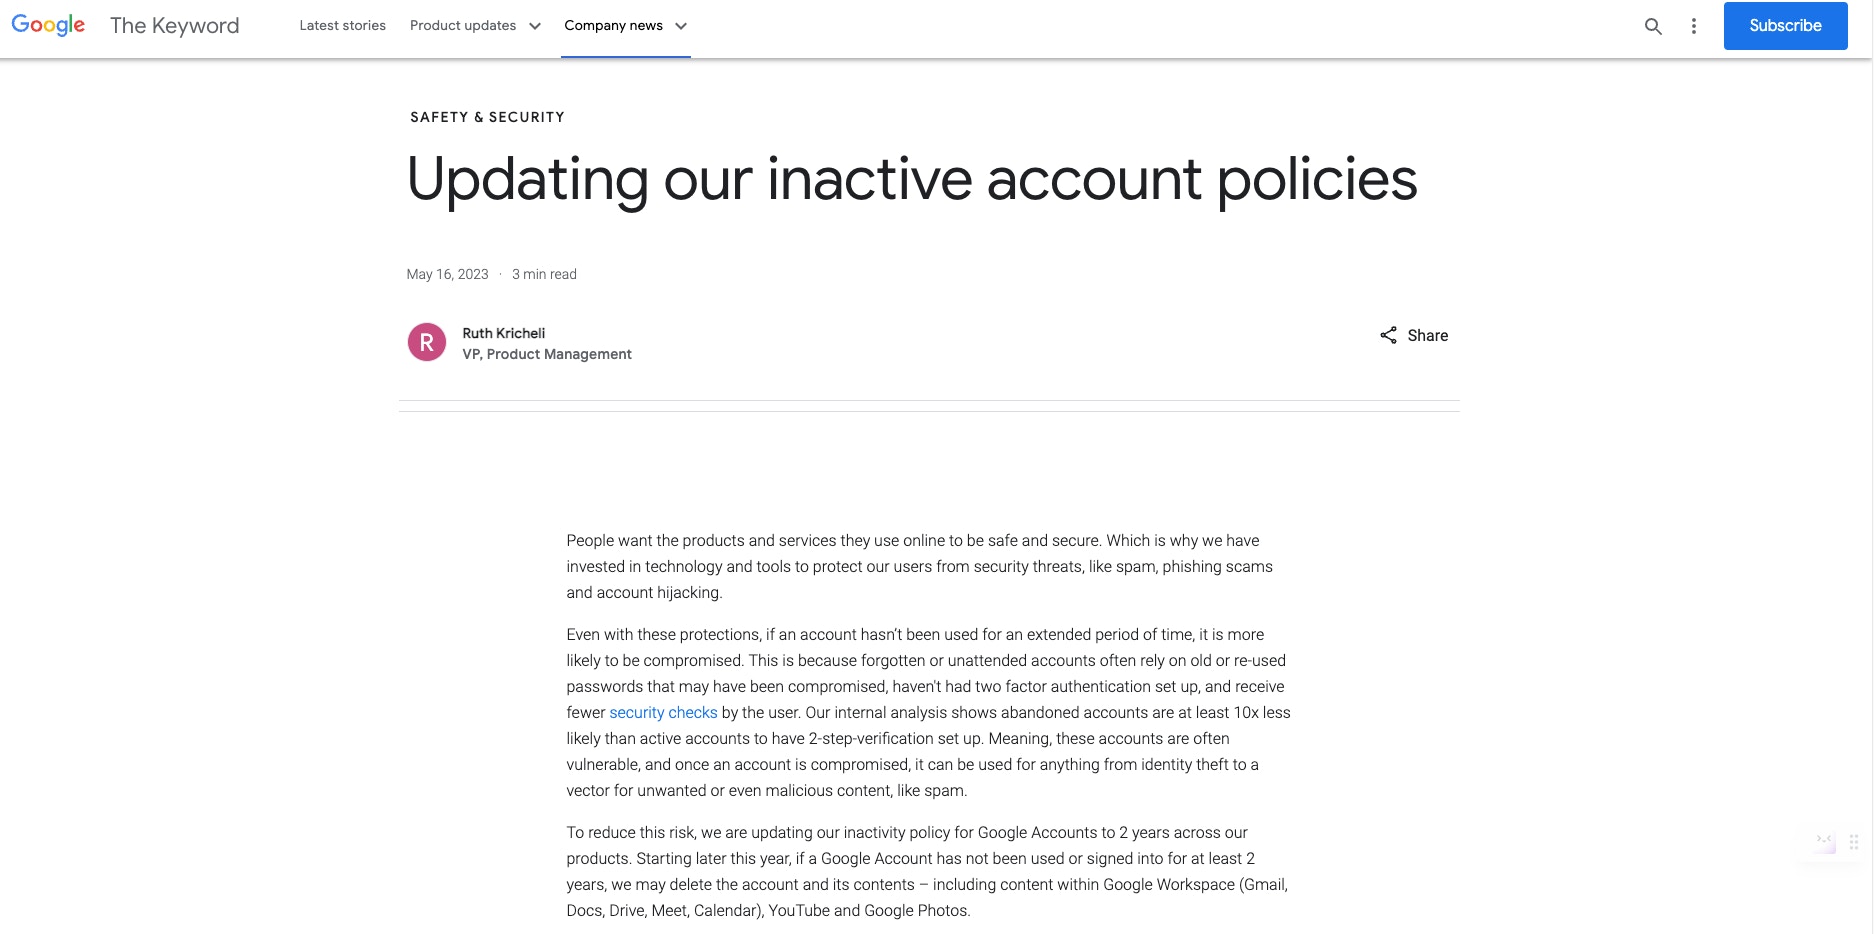Click the May 16, 2023 date
Image resolution: width=1874 pixels, height=934 pixels.
click(x=447, y=274)
